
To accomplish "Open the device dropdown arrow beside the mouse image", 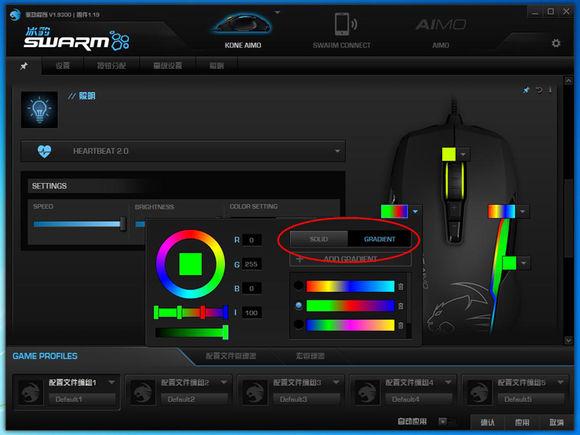I will 277,13.
